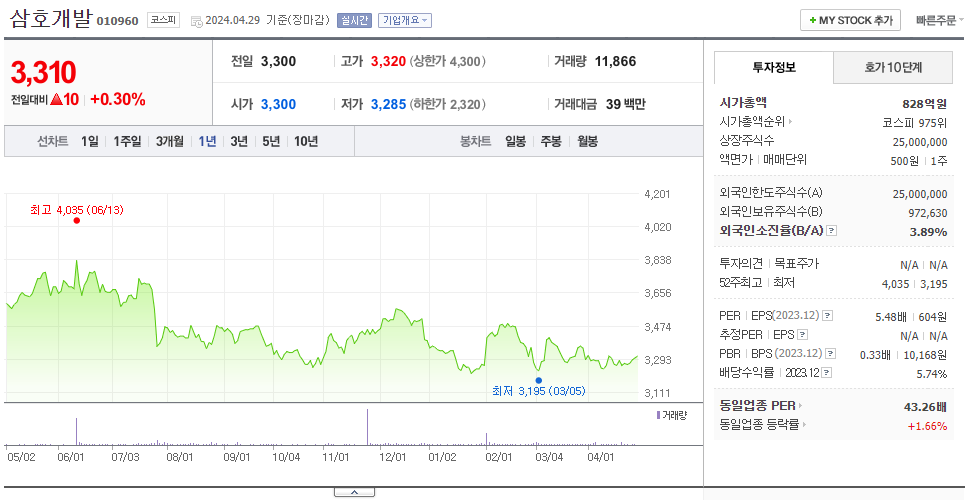
Task: Click the tallest volume bar near 12/01
Action: 367,427
